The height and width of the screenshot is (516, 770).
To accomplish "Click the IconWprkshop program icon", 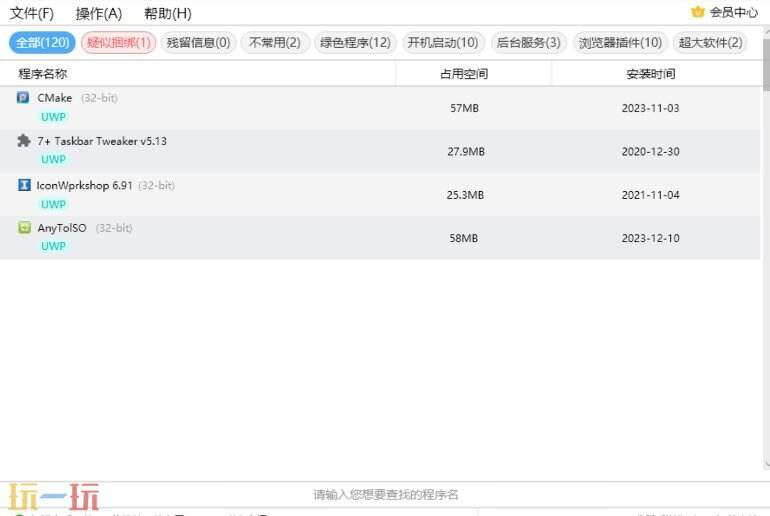I will pos(24,185).
